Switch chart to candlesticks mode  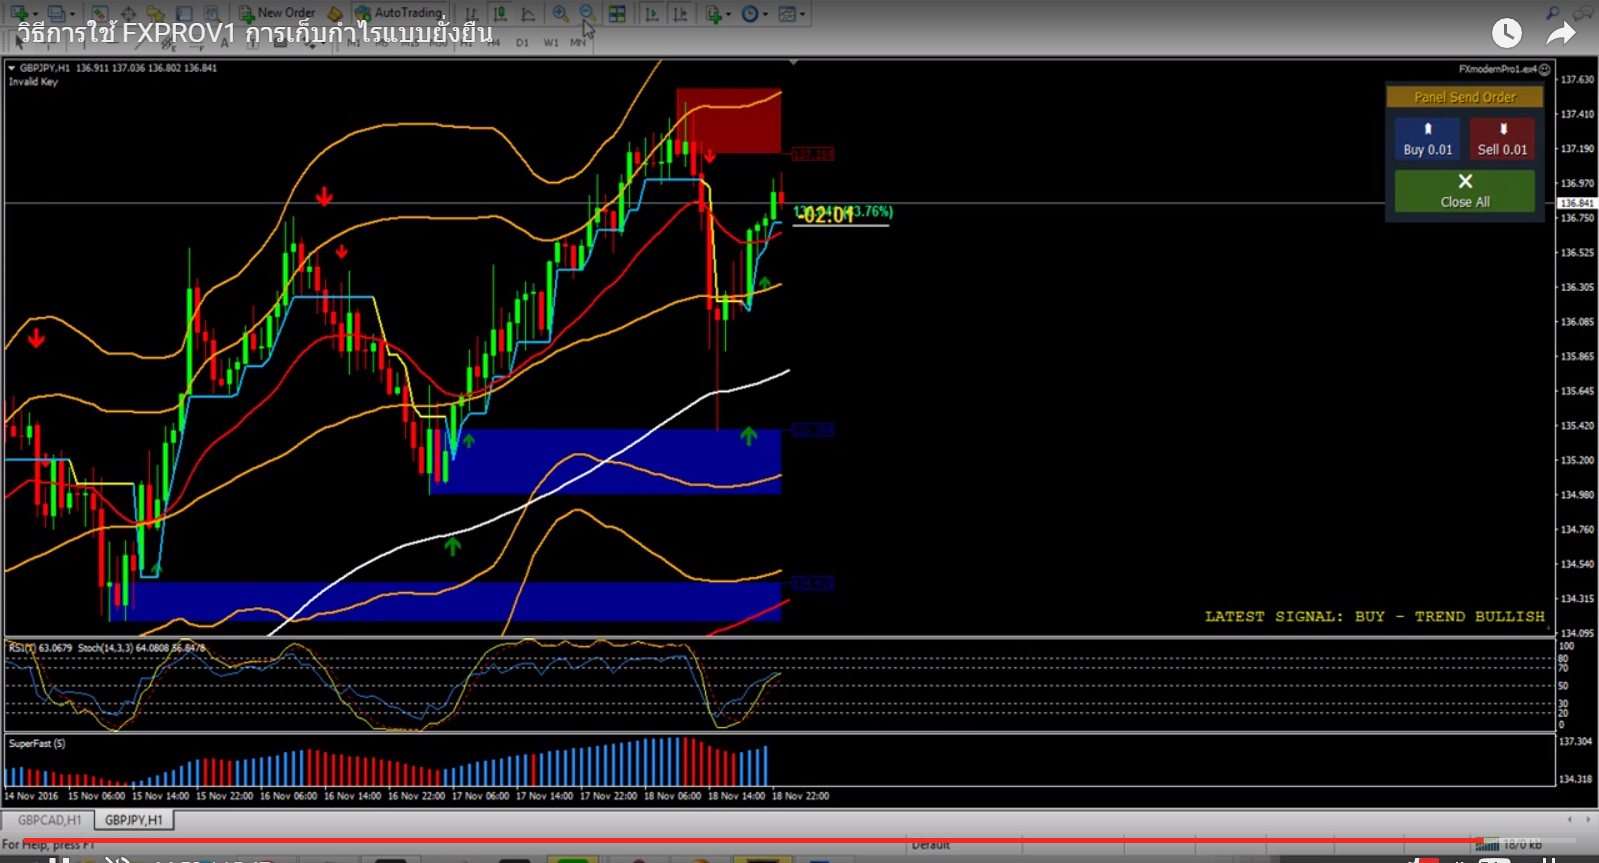(x=500, y=13)
